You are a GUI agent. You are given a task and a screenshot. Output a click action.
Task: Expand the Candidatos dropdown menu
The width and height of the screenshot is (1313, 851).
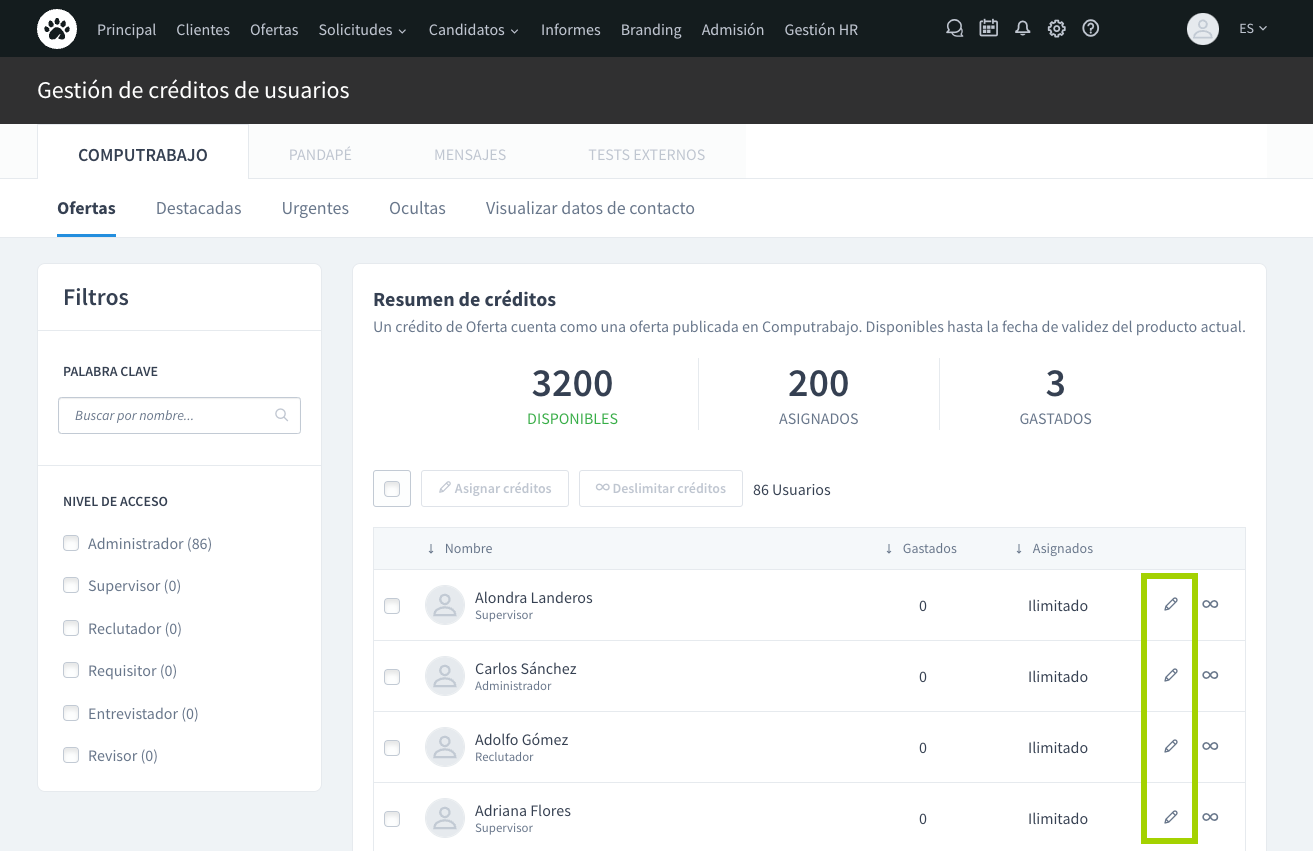tap(473, 30)
